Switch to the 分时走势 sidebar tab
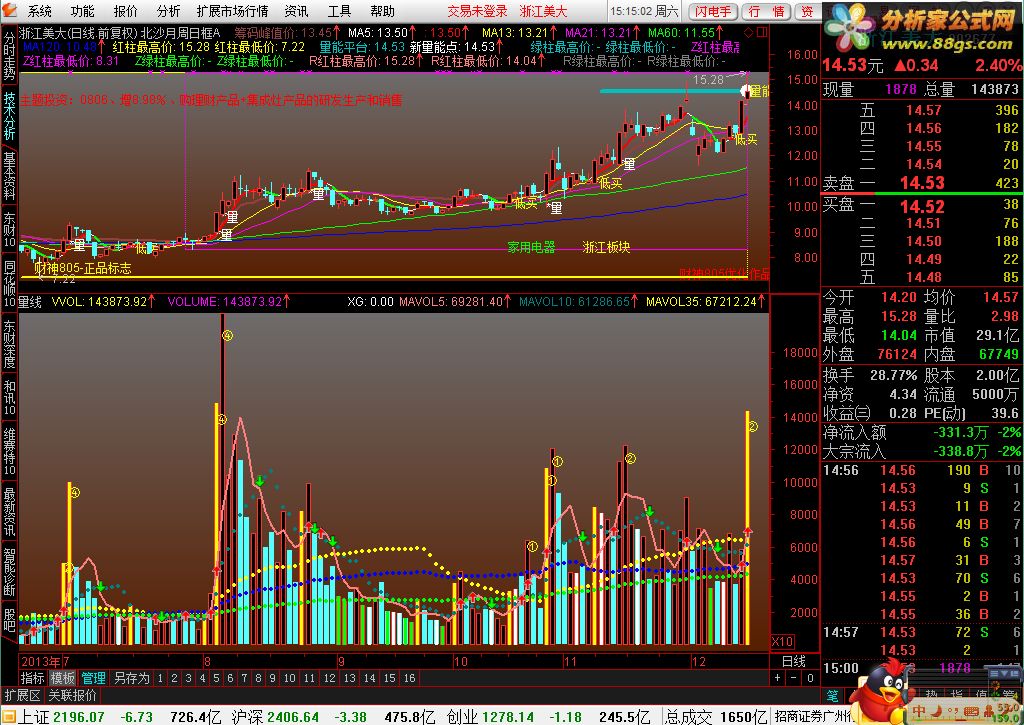This screenshot has height=725, width=1024. (x=9, y=55)
